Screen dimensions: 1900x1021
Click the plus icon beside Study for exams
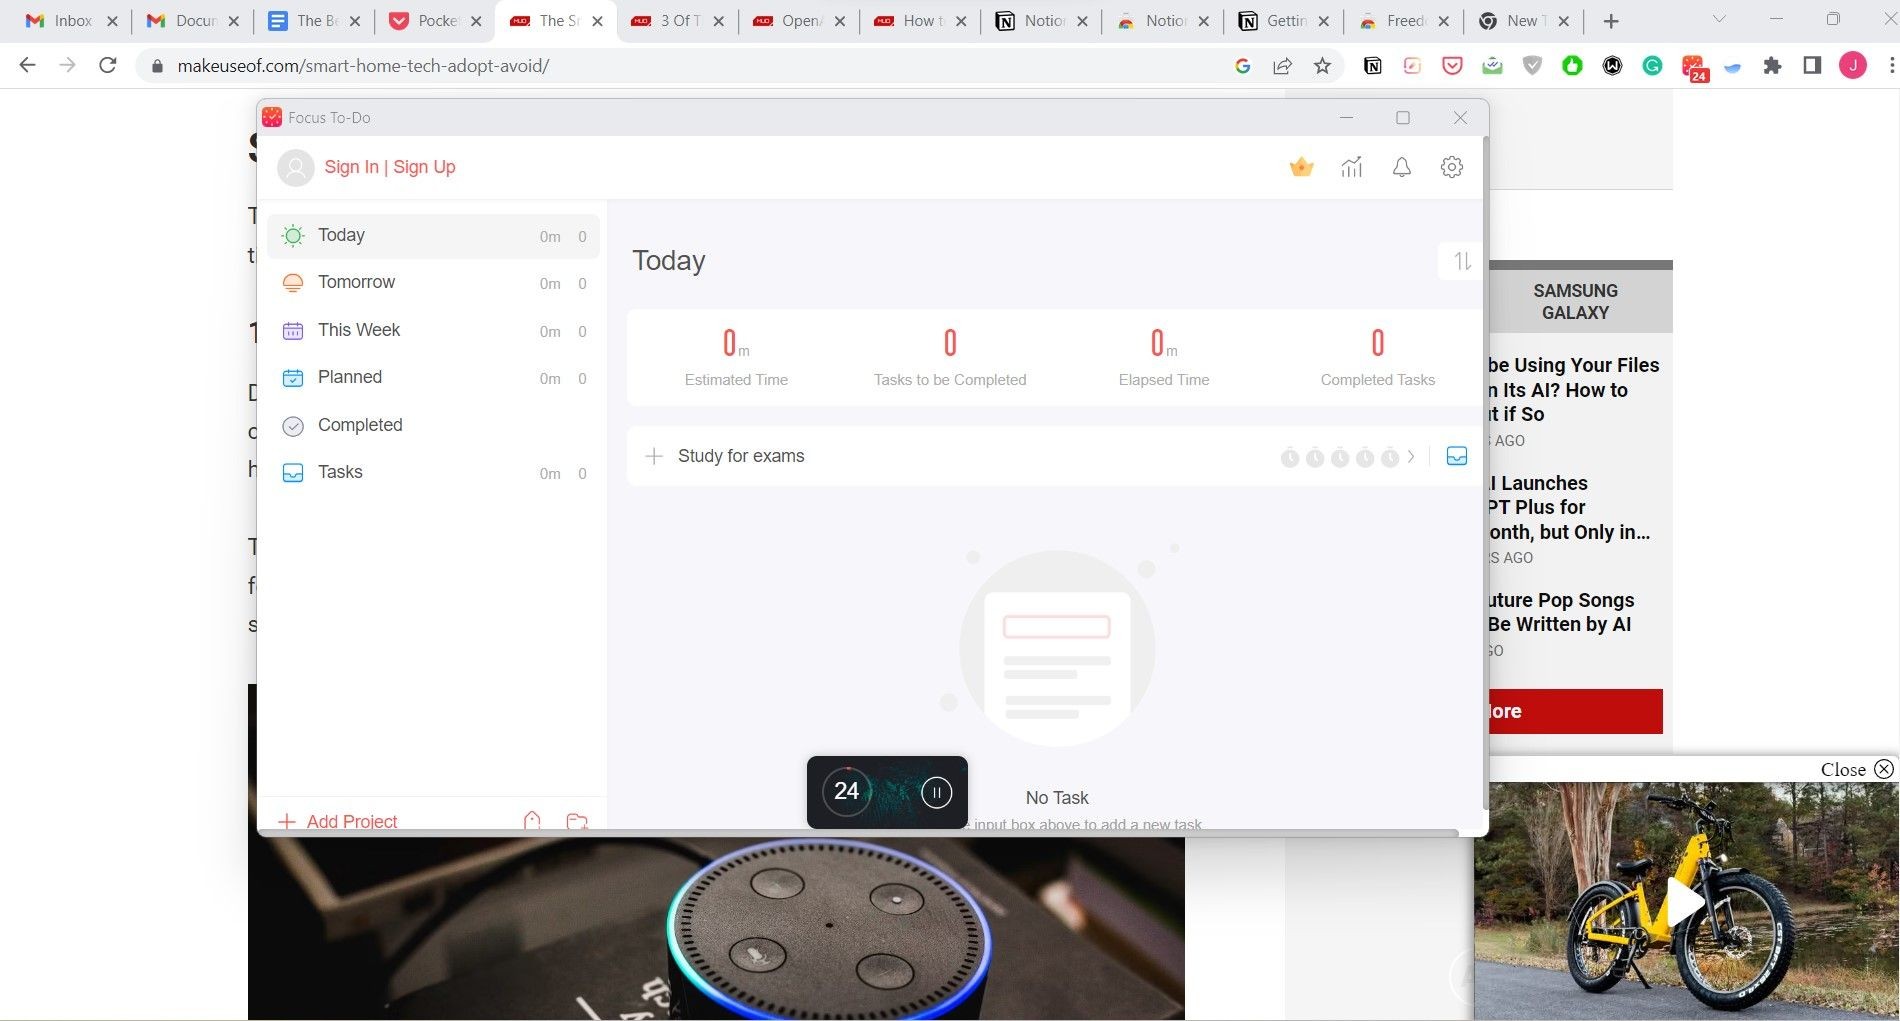click(x=654, y=456)
